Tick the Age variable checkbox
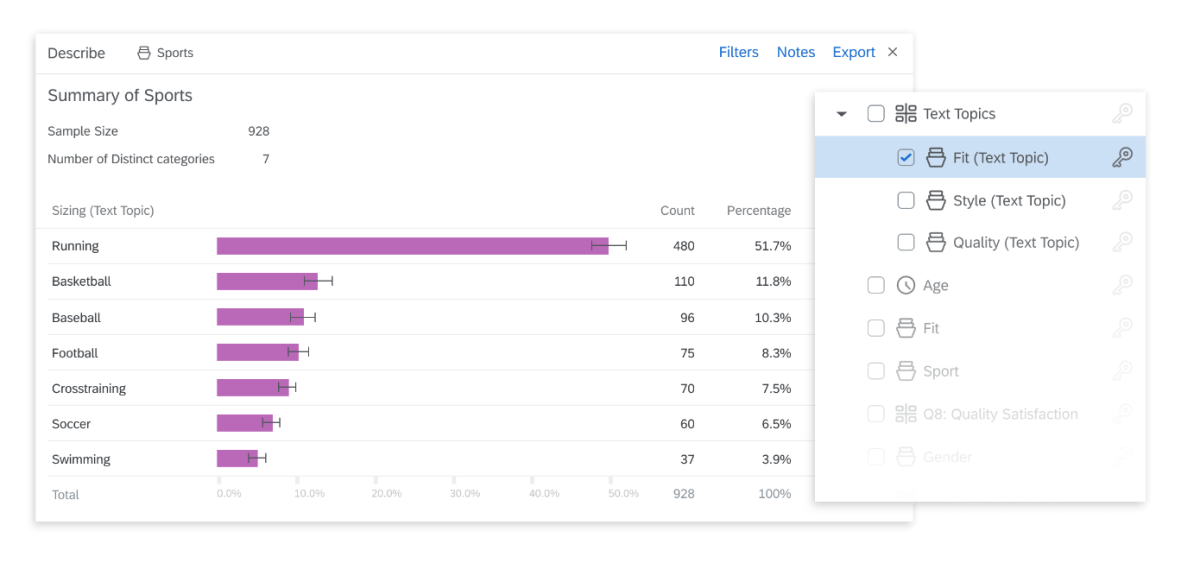 click(876, 285)
